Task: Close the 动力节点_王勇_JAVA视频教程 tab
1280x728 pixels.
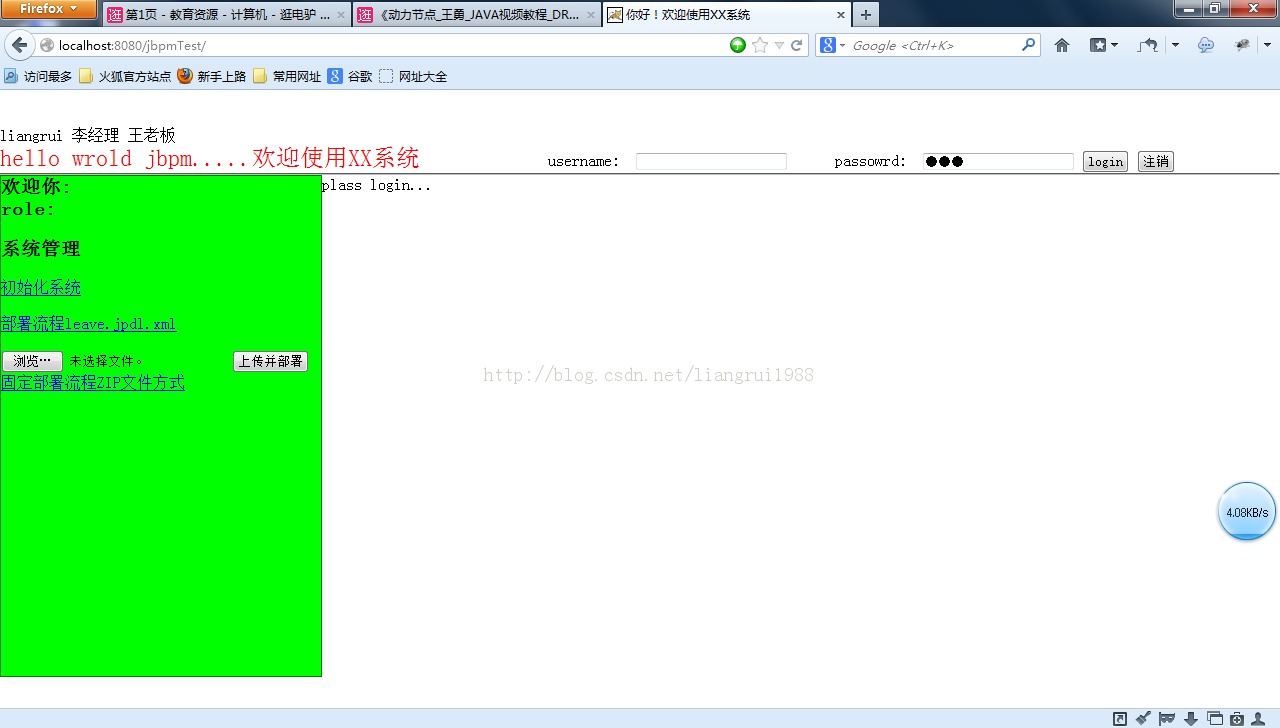Action: [590, 15]
